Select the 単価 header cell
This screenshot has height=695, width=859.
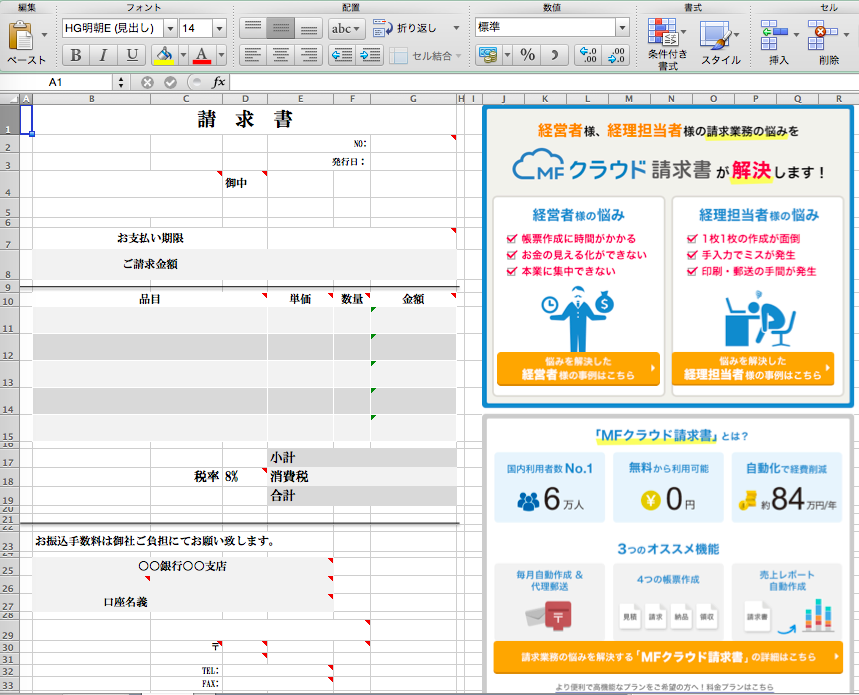pyautogui.click(x=300, y=300)
